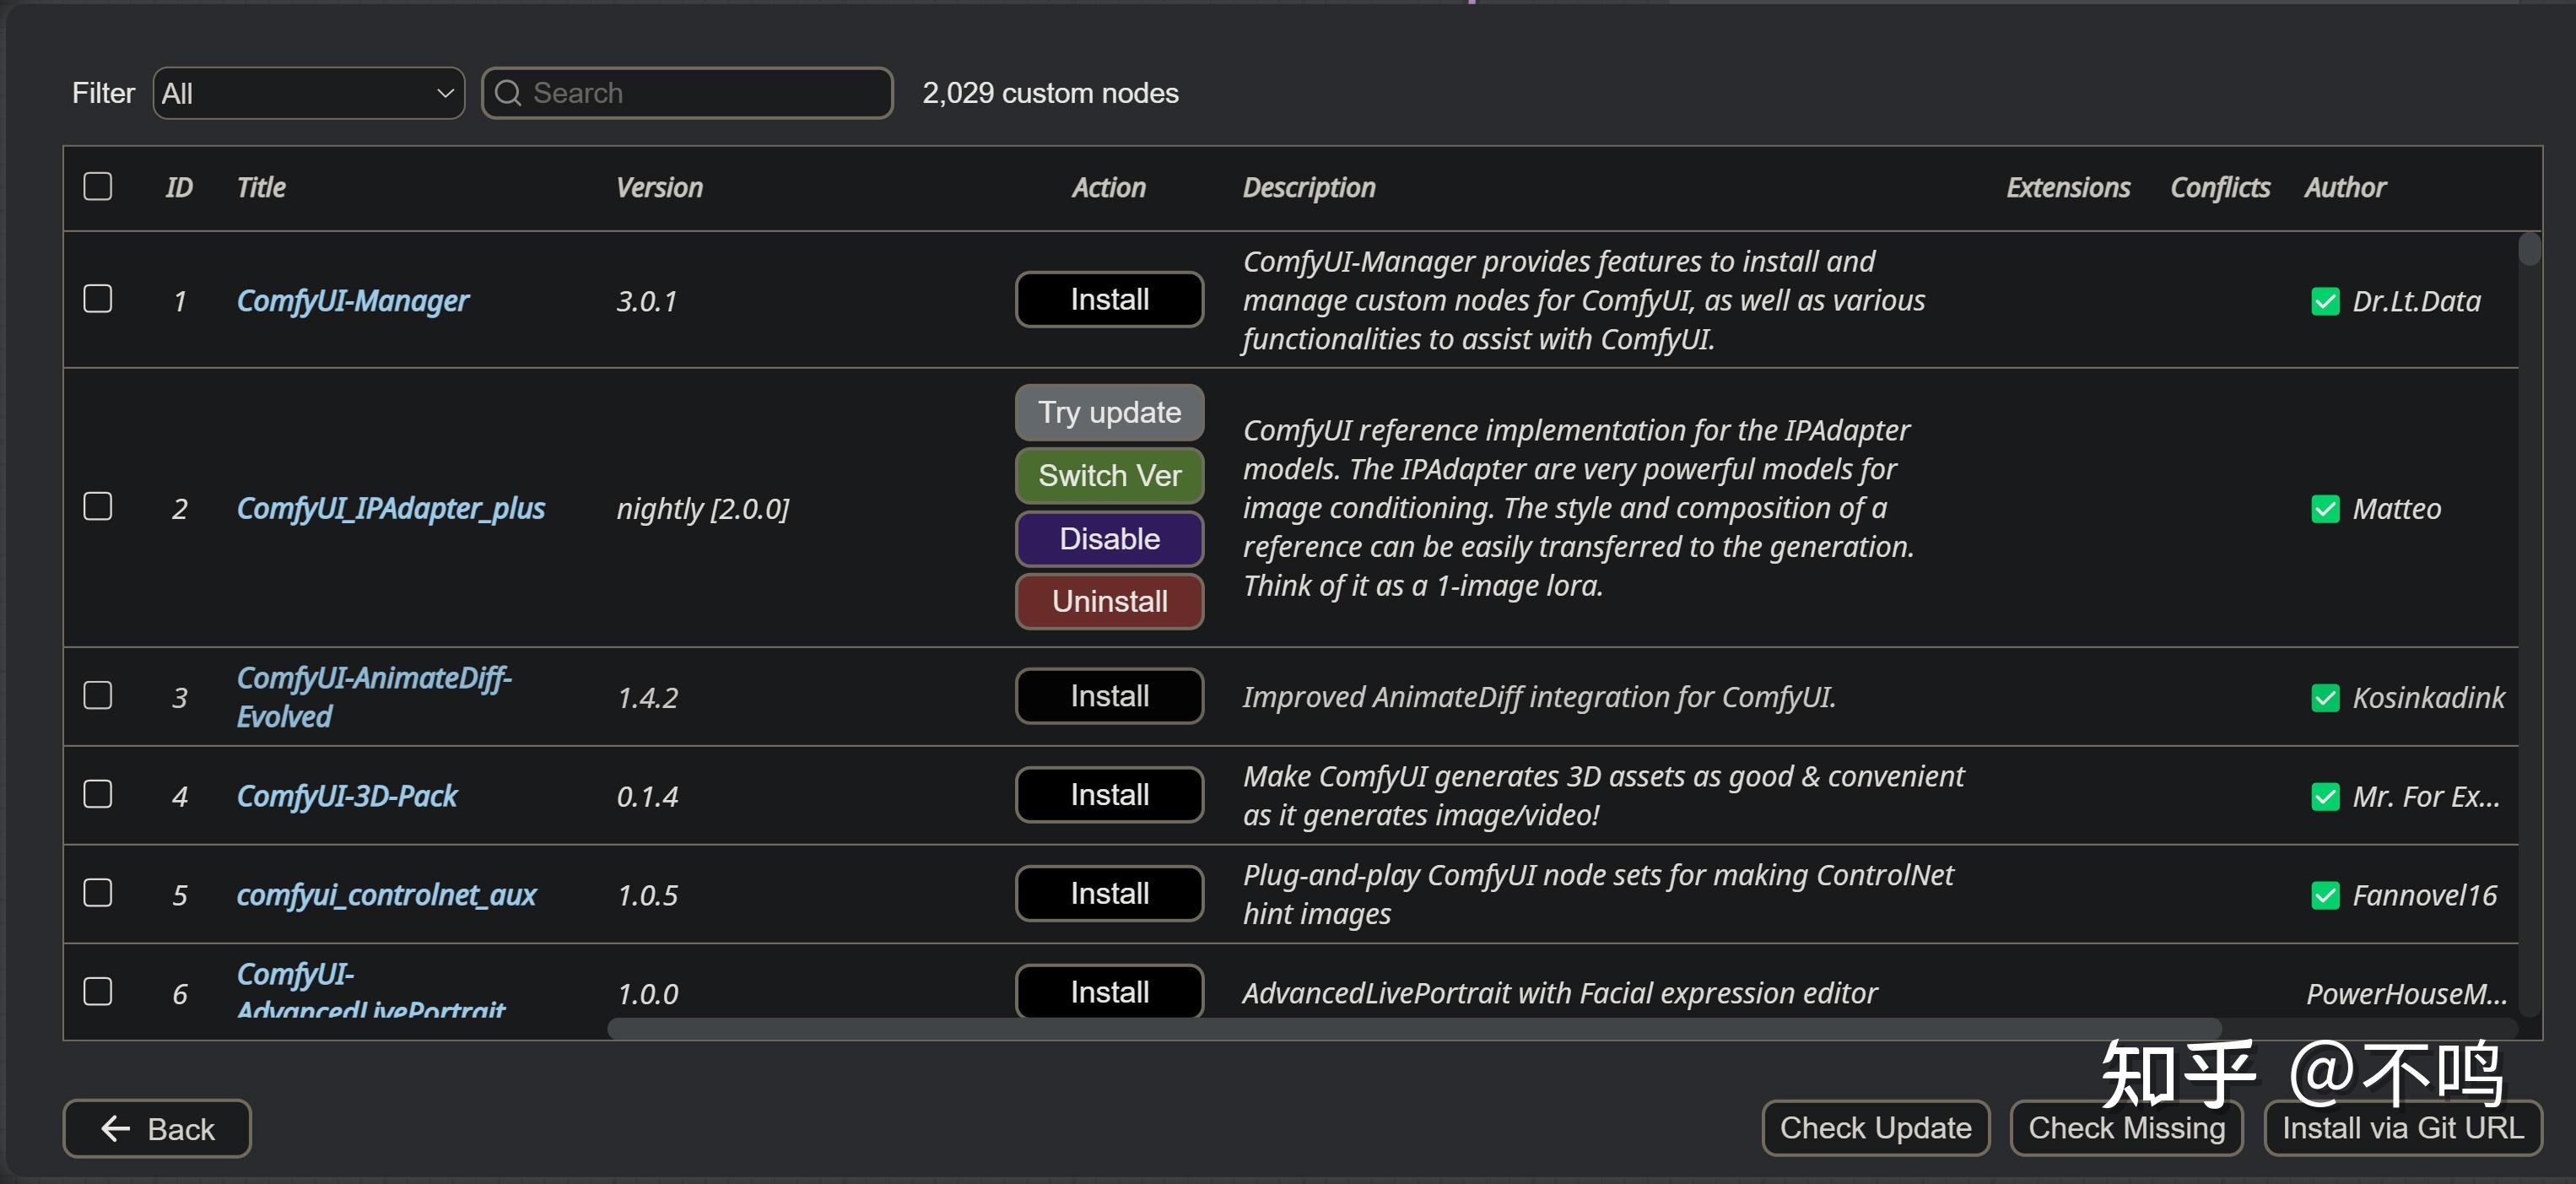The image size is (2576, 1184).
Task: Click the left arrow on the Back button
Action: pyautogui.click(x=116, y=1128)
